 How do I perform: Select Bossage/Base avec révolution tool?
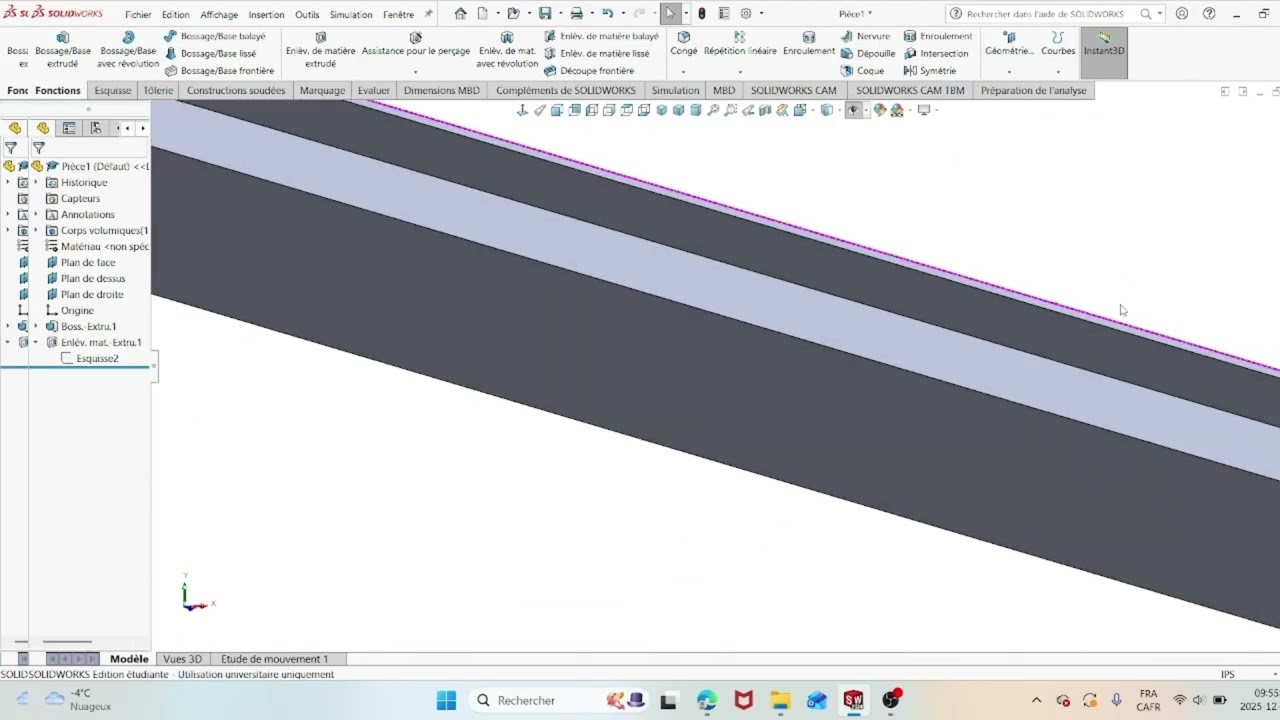(x=128, y=49)
